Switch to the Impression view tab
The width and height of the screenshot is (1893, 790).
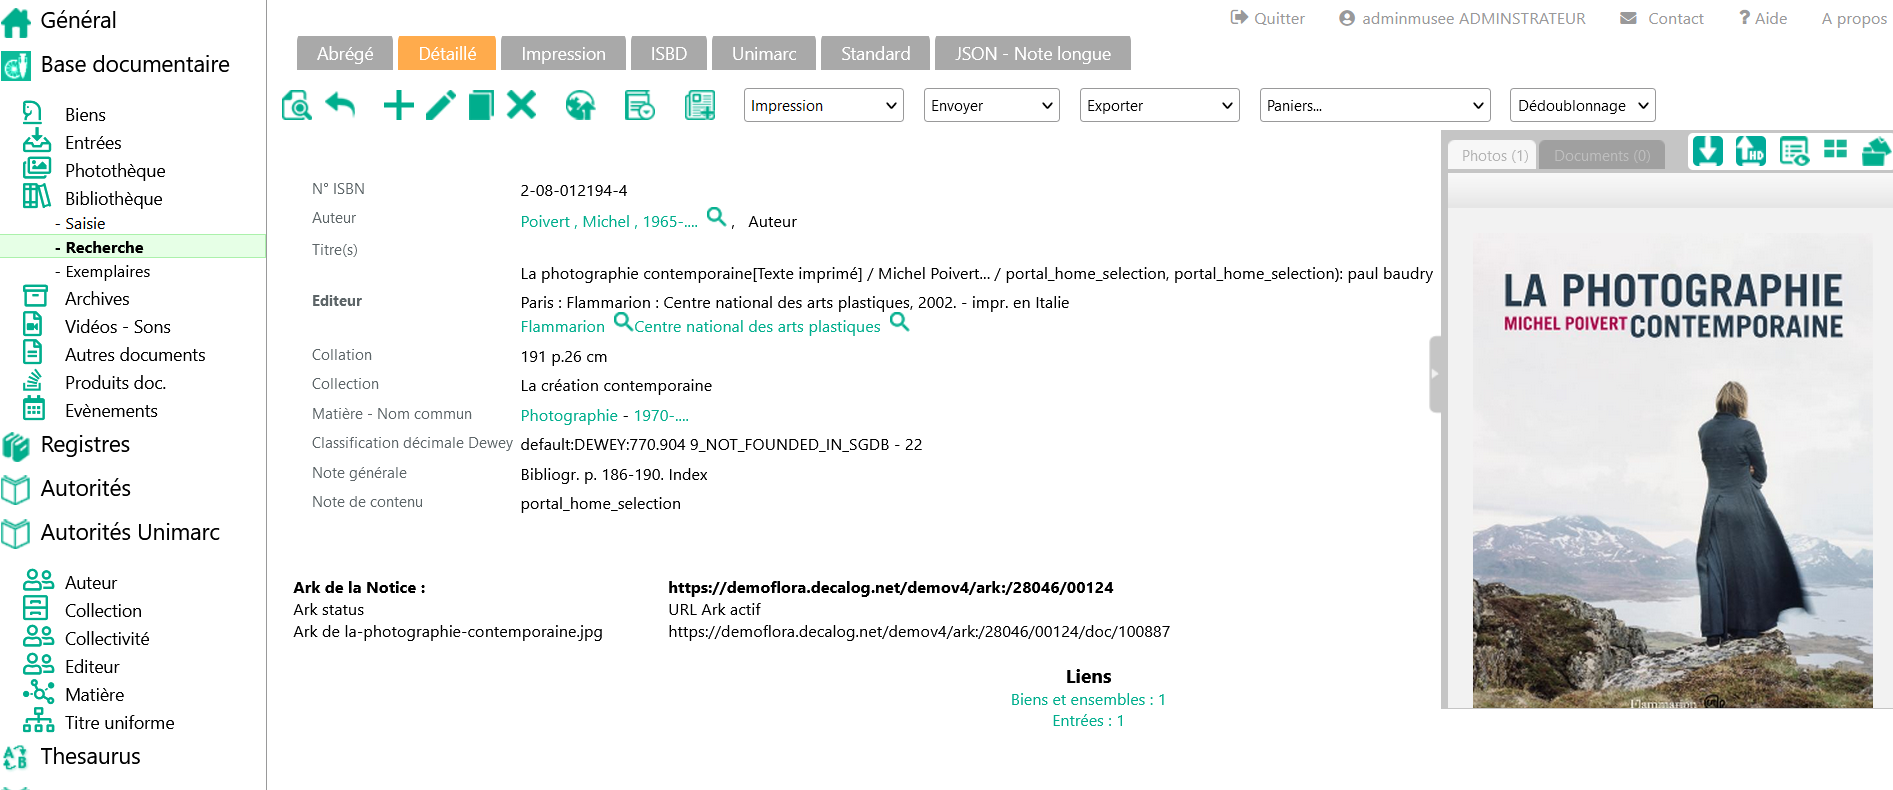pyautogui.click(x=563, y=53)
